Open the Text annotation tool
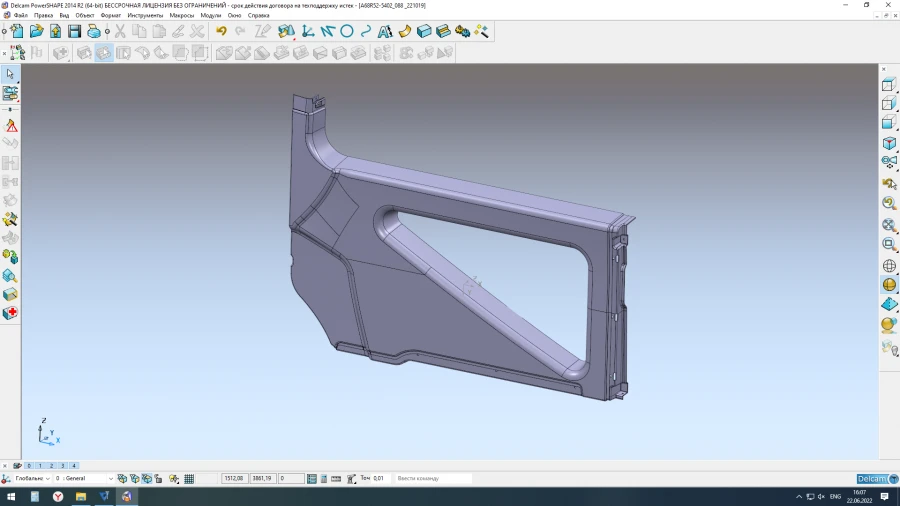 click(385, 31)
